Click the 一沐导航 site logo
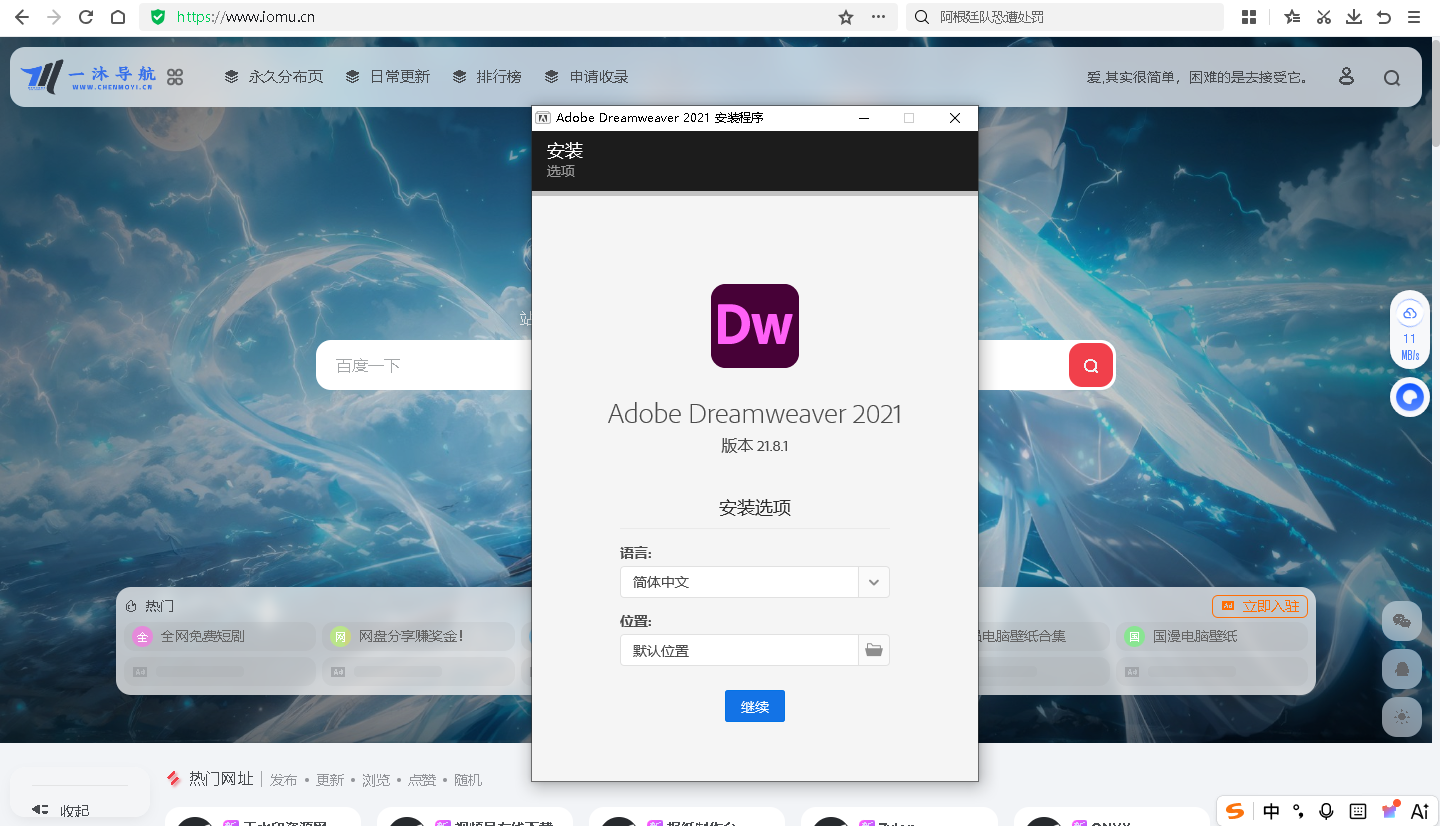Screen dimensions: 1440x826 pos(88,77)
